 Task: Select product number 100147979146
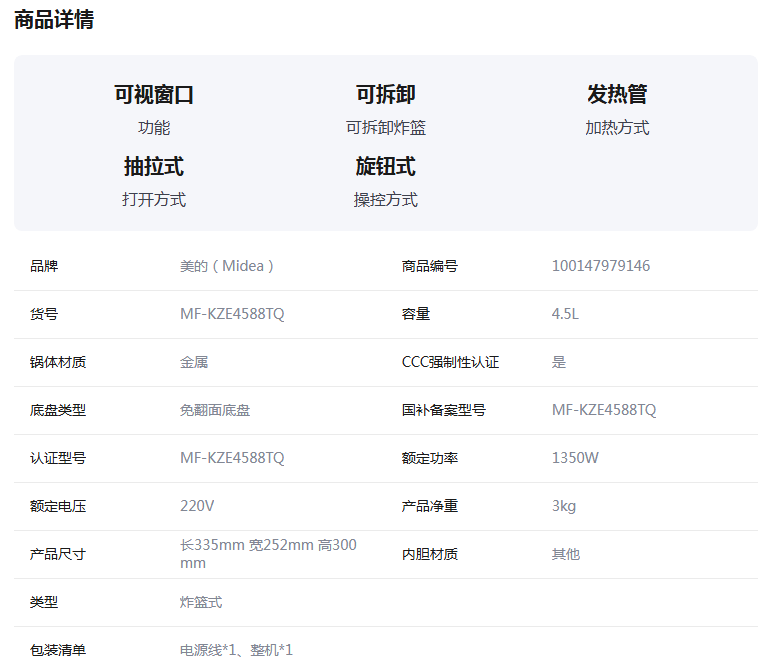coord(601,266)
